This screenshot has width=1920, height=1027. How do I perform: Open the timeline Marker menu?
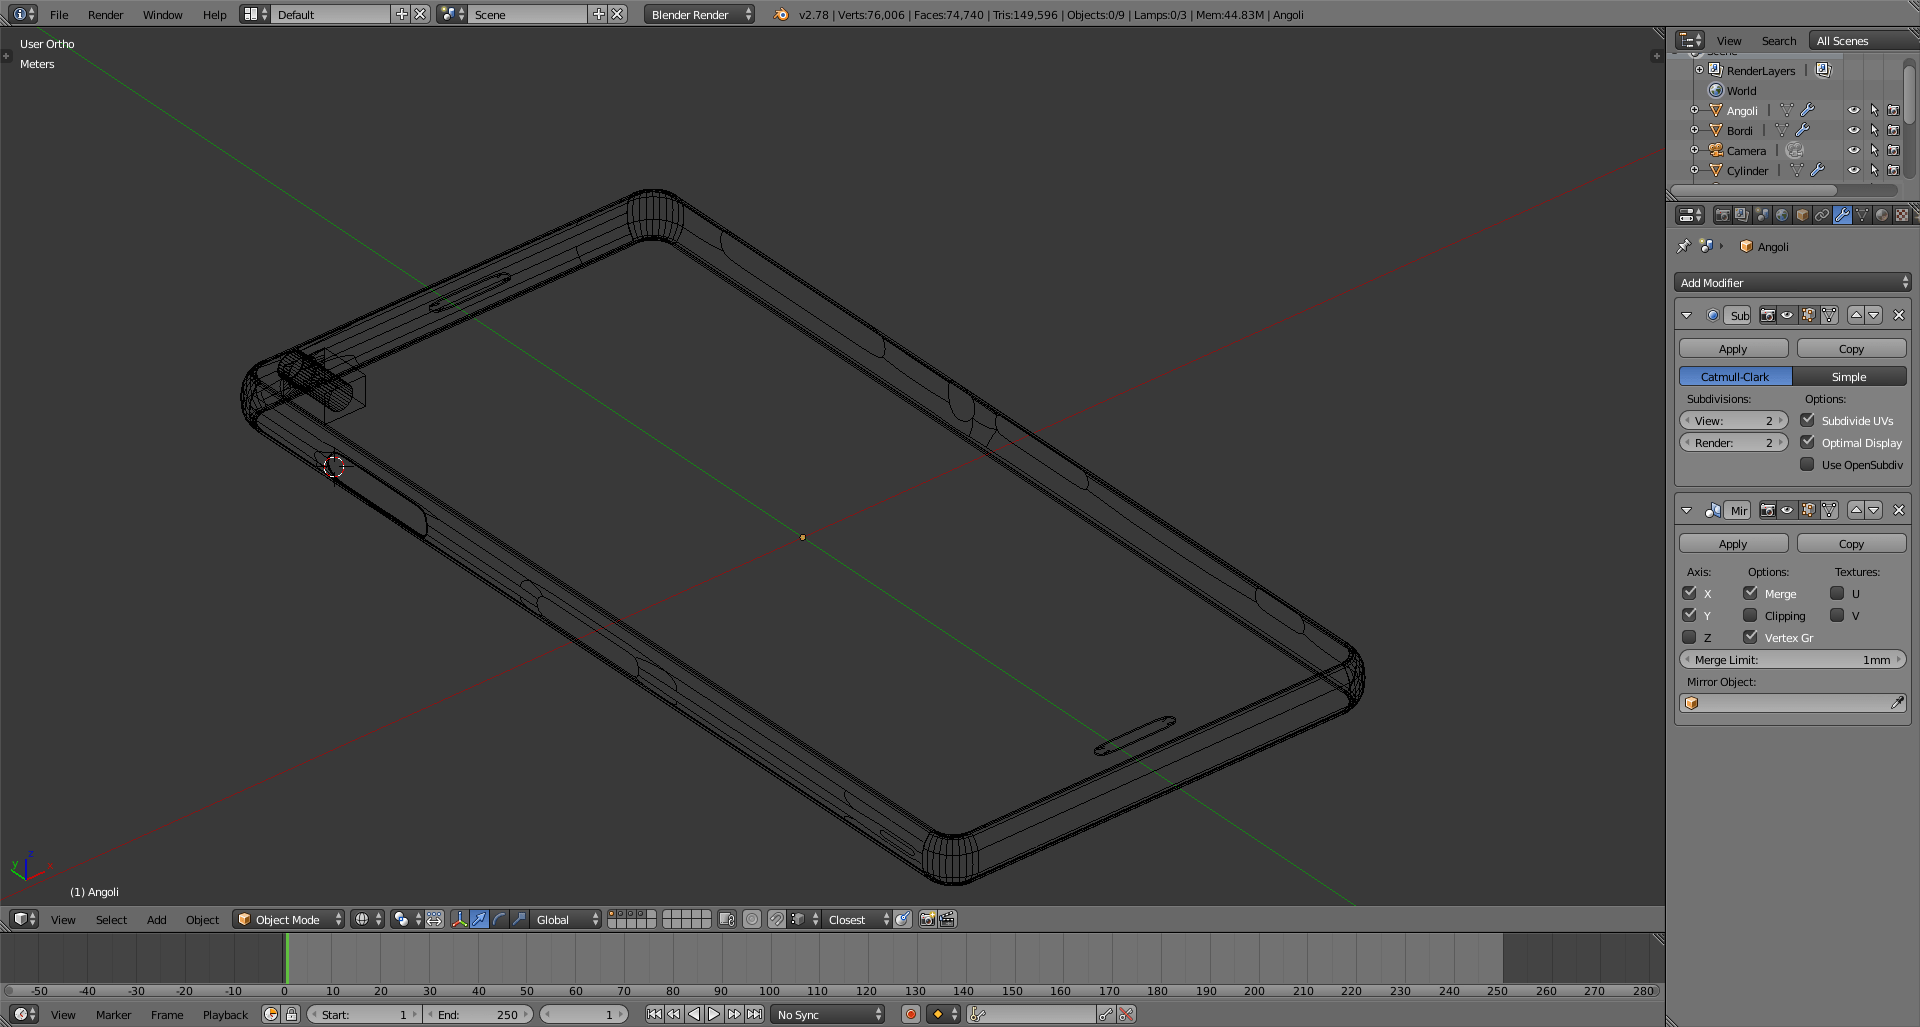click(113, 1014)
